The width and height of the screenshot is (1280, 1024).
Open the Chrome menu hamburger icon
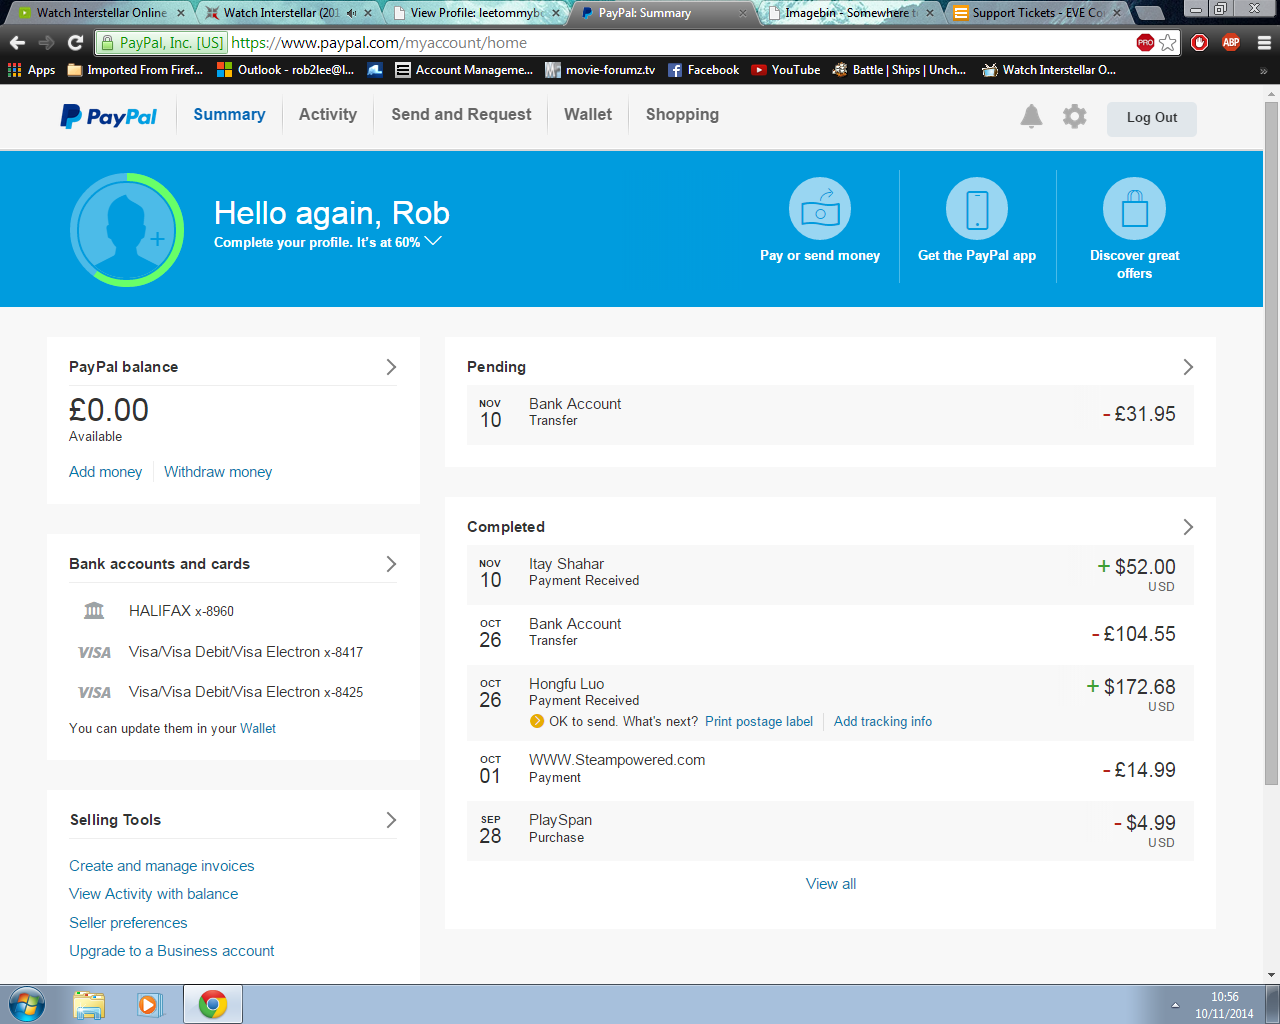click(1264, 43)
